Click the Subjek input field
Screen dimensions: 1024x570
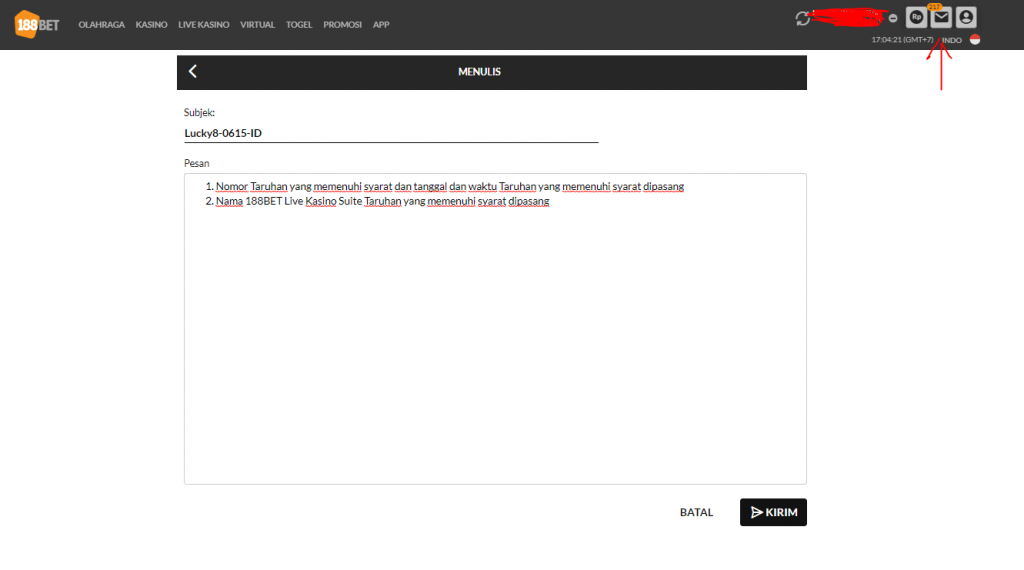[x=391, y=133]
